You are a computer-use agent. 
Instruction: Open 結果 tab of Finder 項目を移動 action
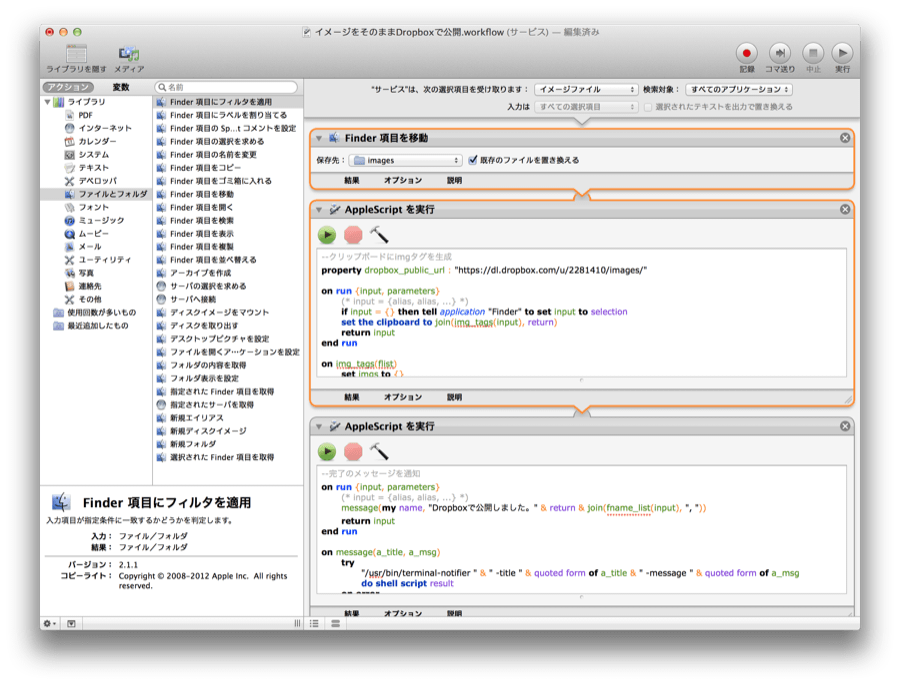pos(352,180)
